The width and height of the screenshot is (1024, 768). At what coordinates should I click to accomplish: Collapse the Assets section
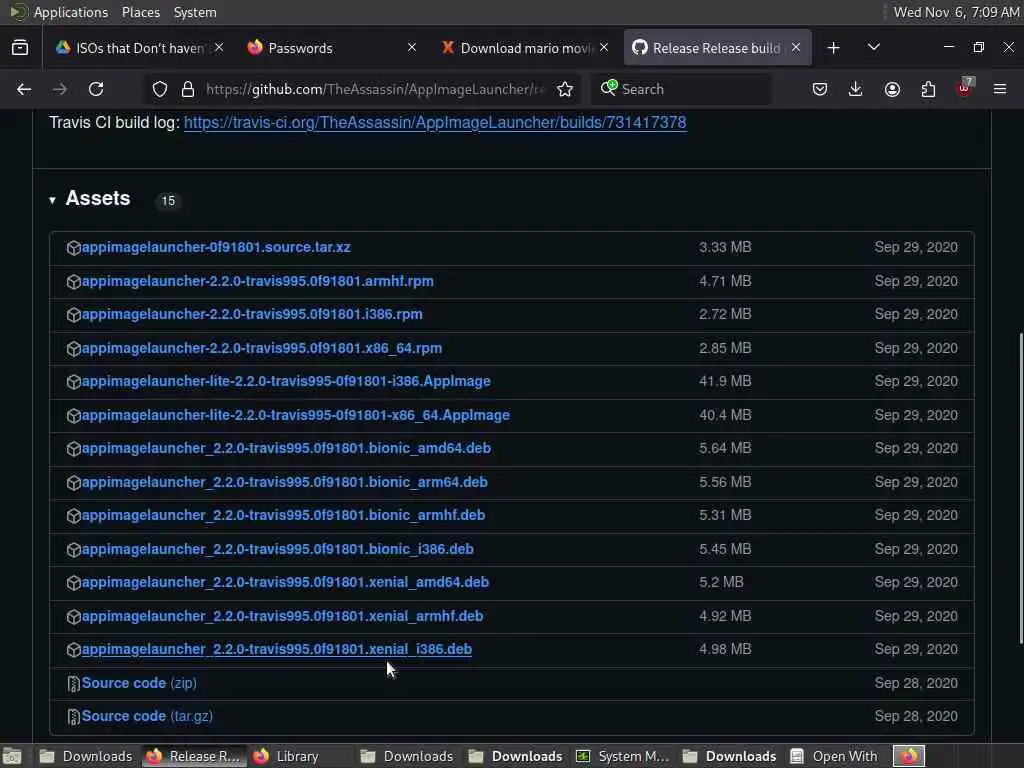click(x=52, y=200)
